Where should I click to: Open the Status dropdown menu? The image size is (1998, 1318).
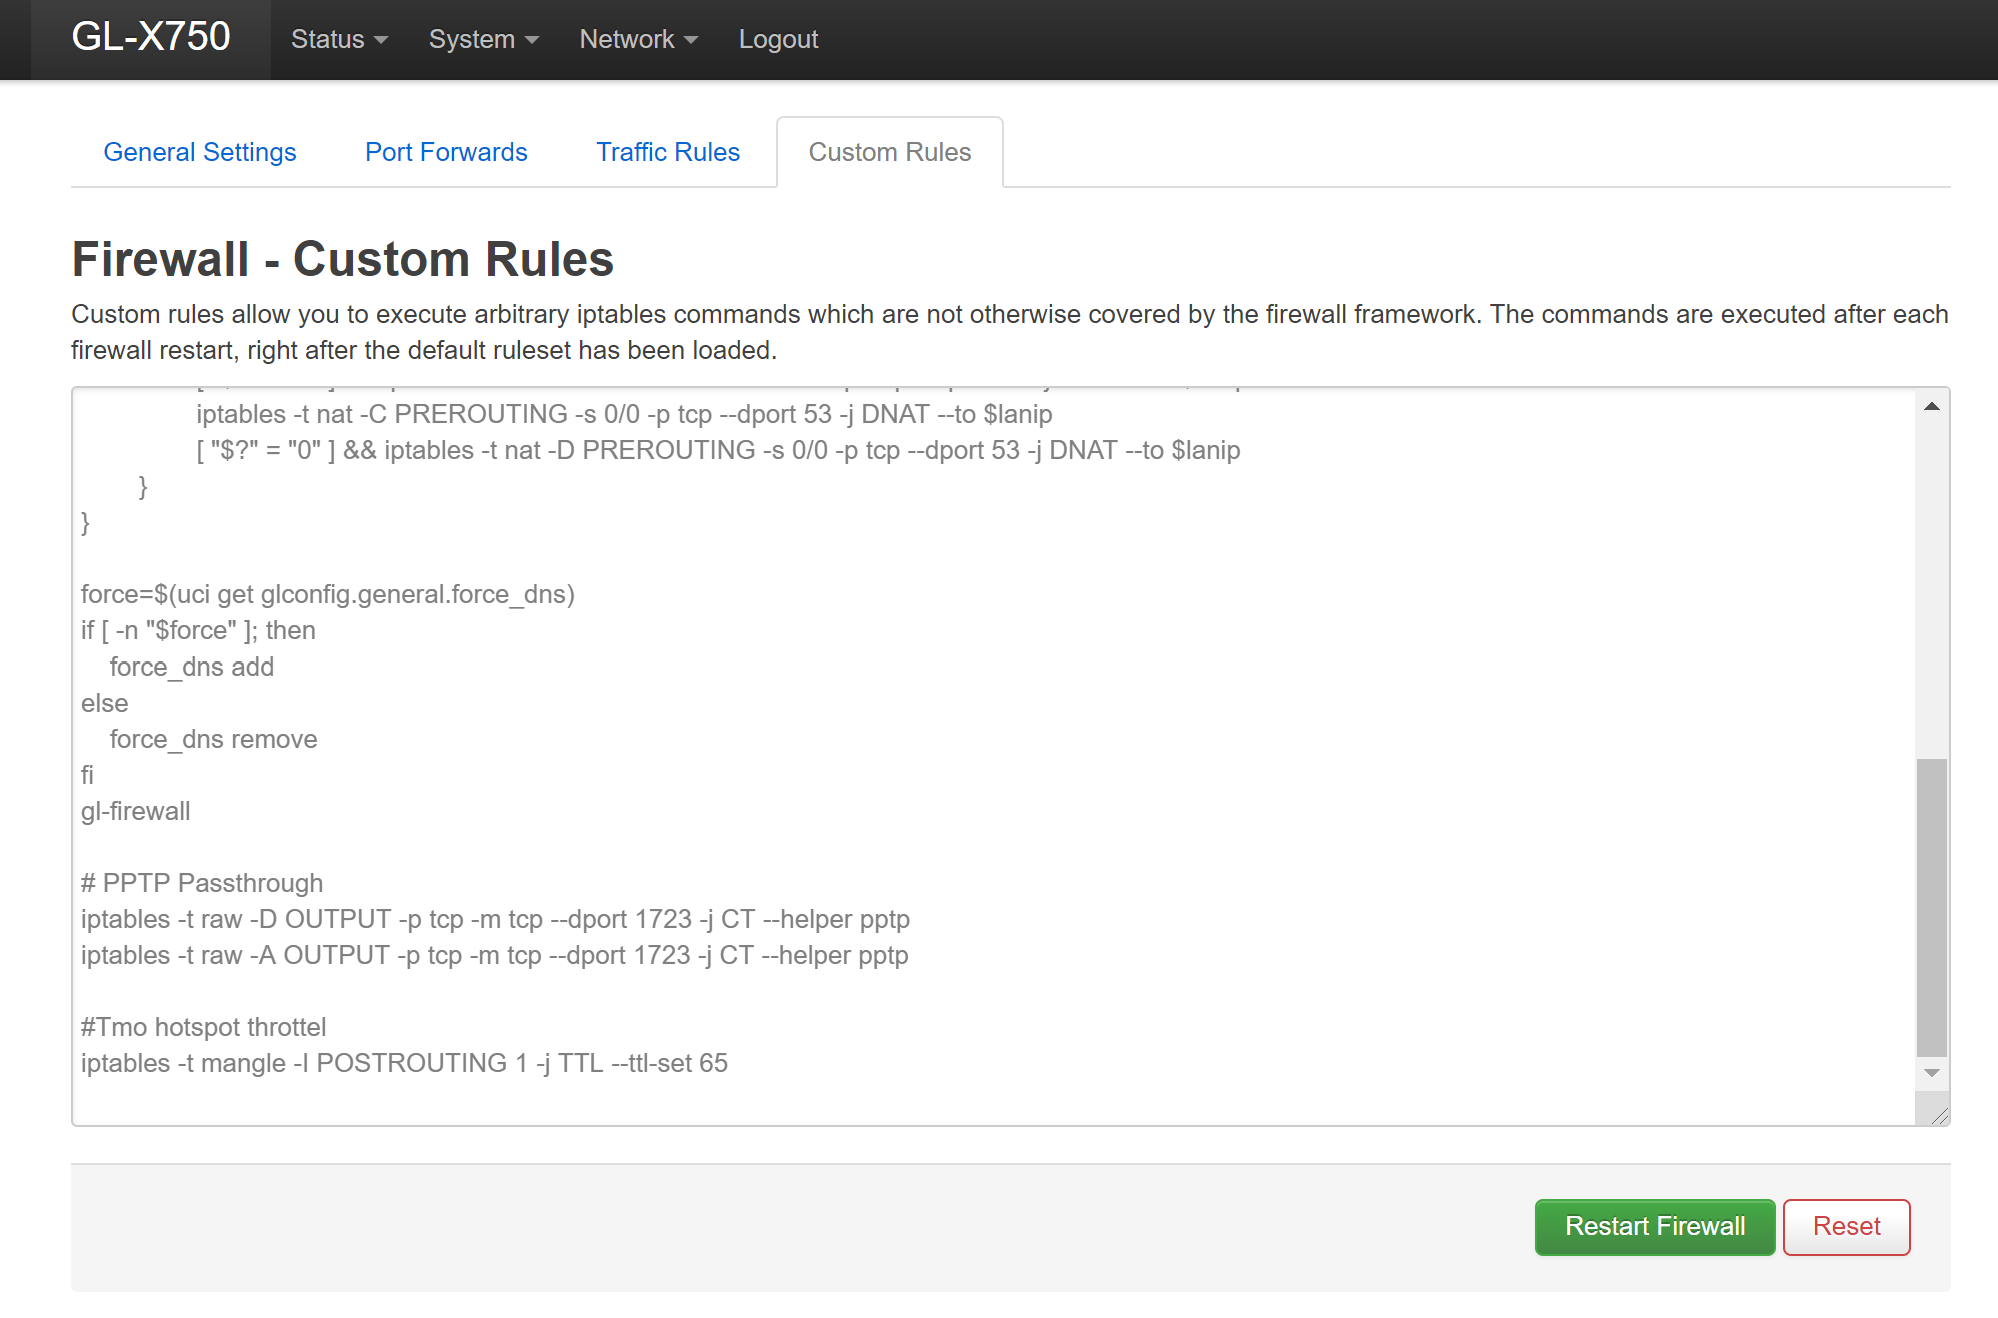339,39
